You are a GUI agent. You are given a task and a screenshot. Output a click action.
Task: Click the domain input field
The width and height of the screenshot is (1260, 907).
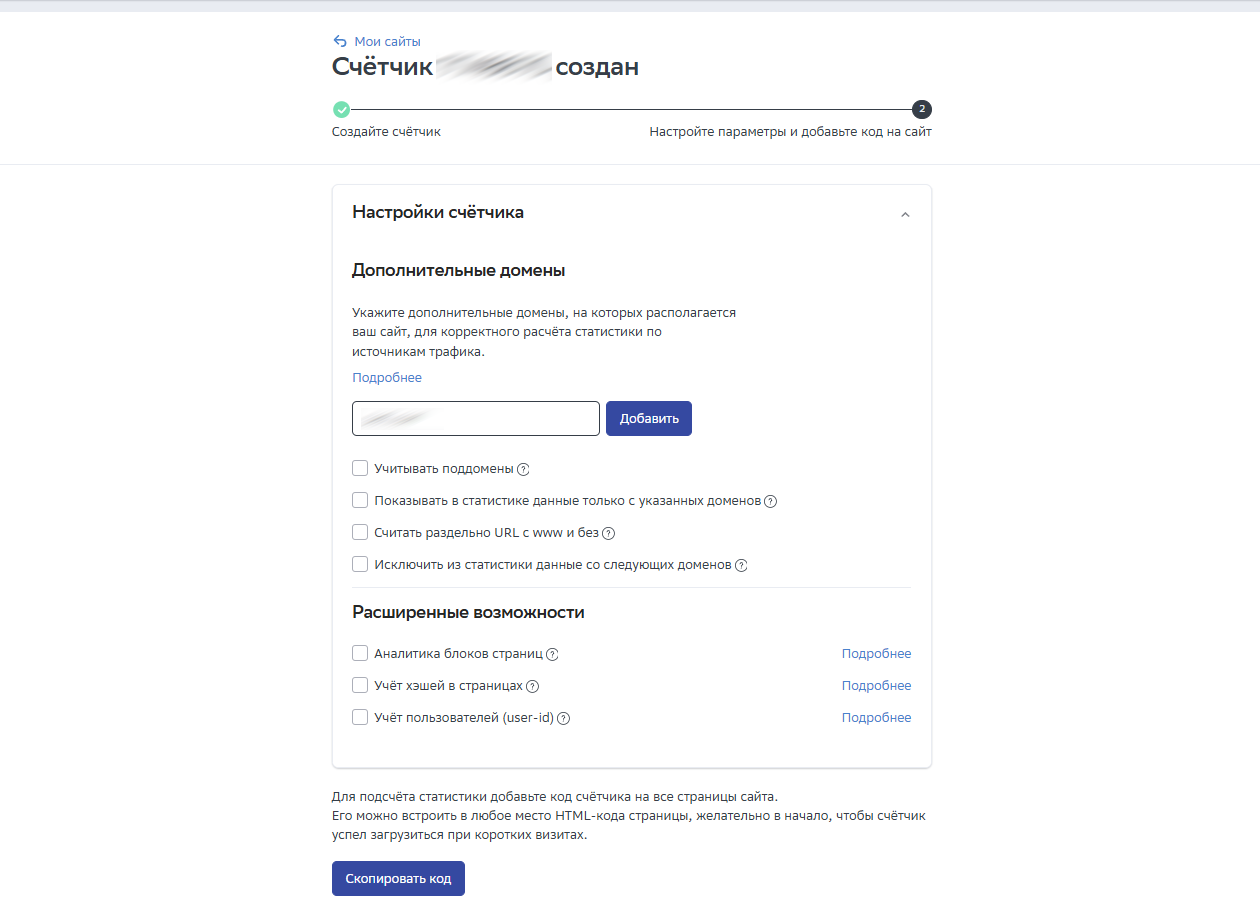(475, 418)
